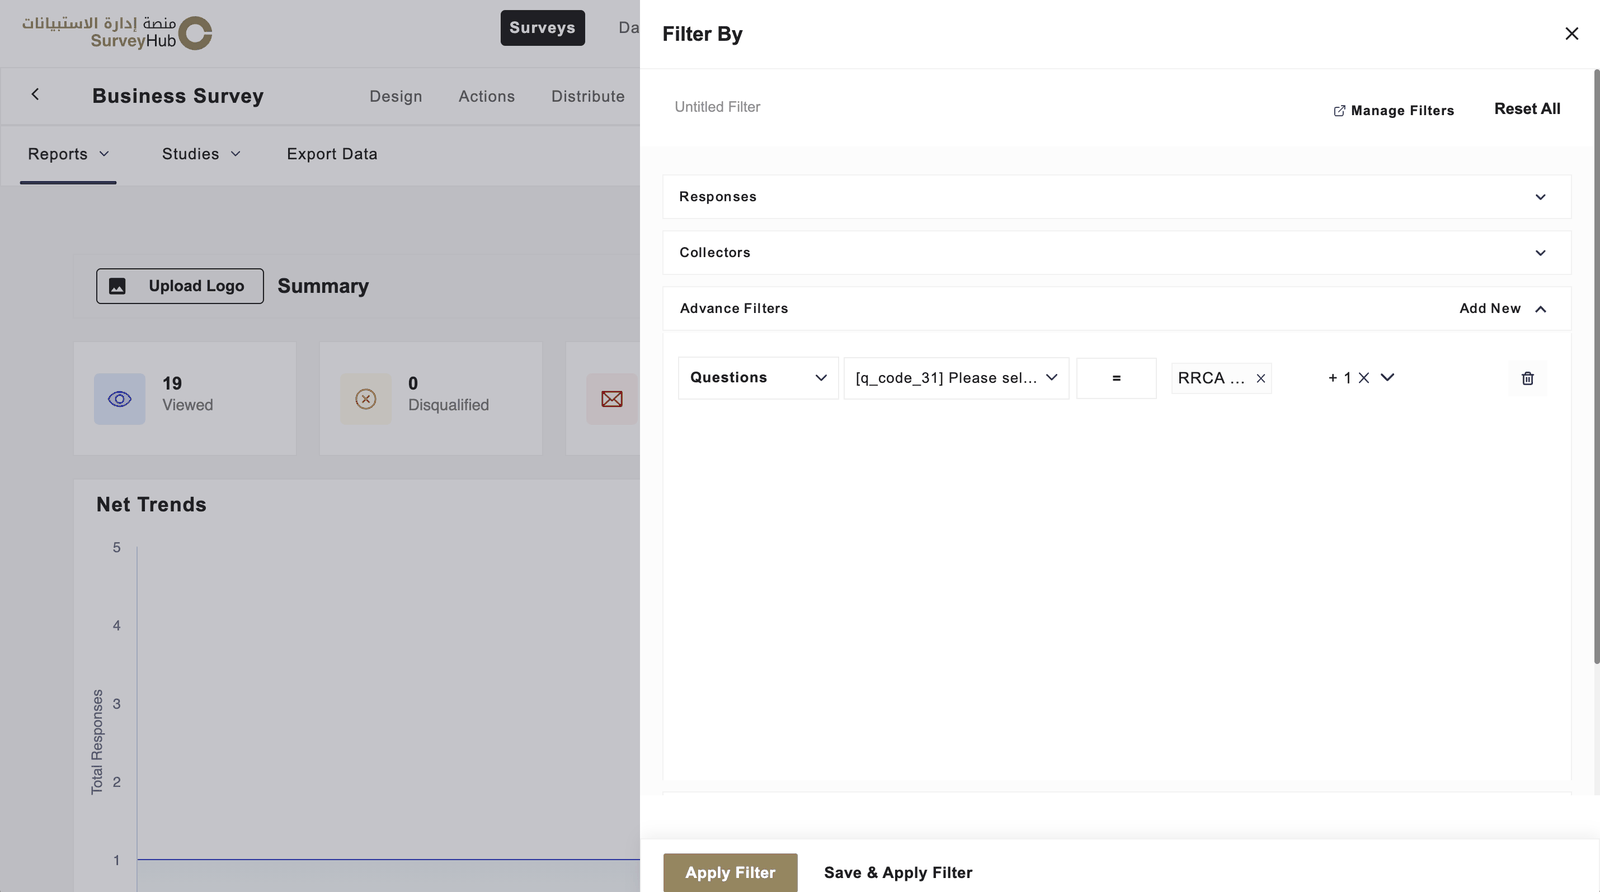Click Reset All filters
The width and height of the screenshot is (1600, 892).
click(1527, 109)
